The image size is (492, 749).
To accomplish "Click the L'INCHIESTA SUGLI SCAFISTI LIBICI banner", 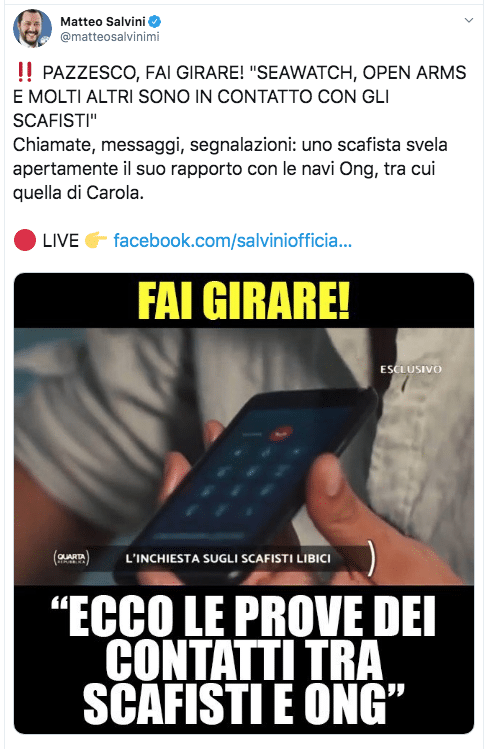I will [x=228, y=558].
